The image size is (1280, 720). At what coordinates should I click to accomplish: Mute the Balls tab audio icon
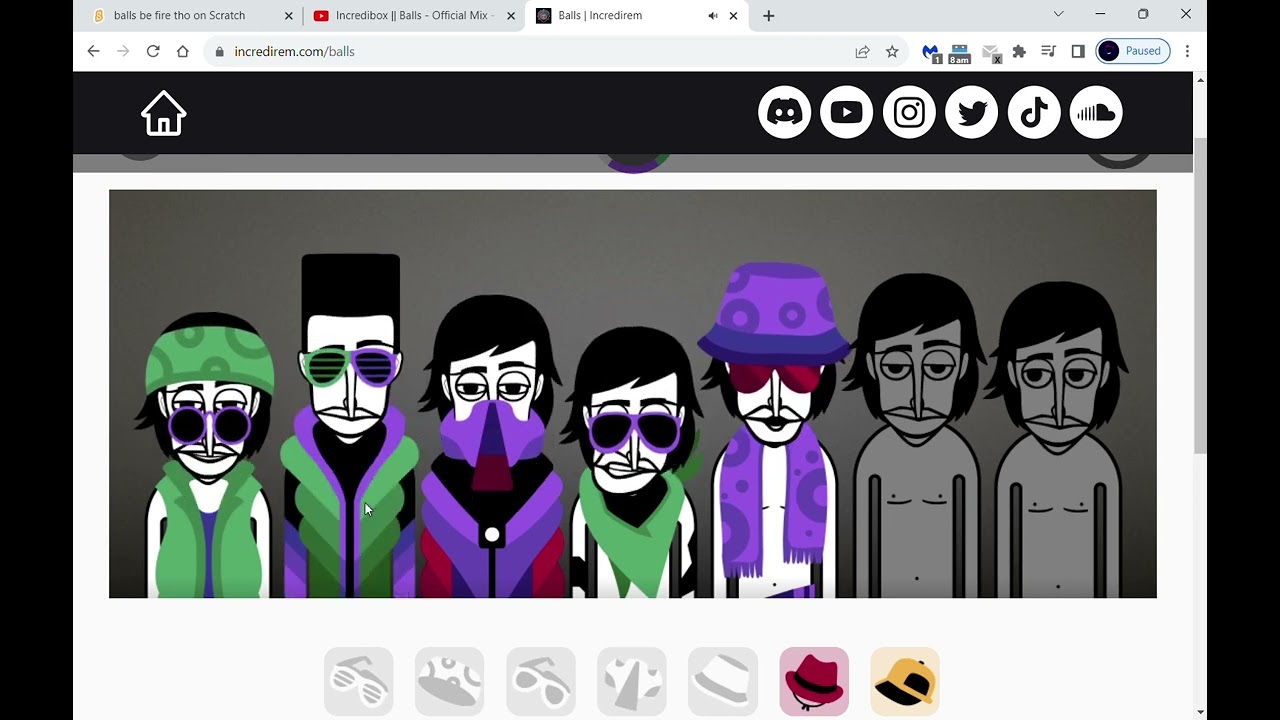click(713, 16)
